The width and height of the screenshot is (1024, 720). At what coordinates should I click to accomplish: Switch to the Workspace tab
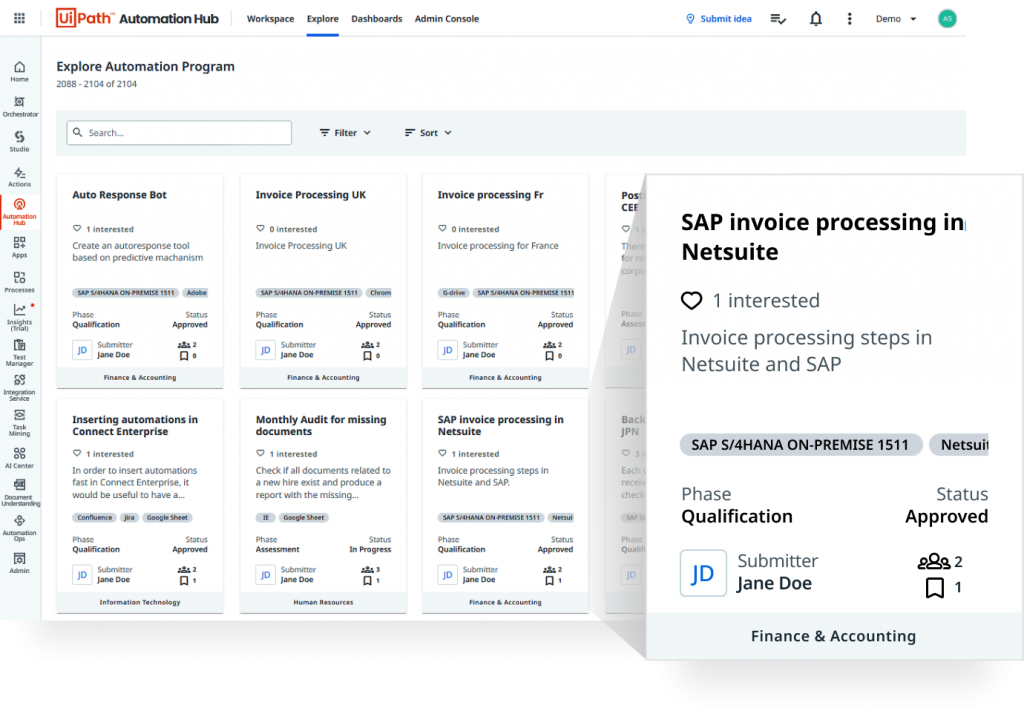(270, 19)
